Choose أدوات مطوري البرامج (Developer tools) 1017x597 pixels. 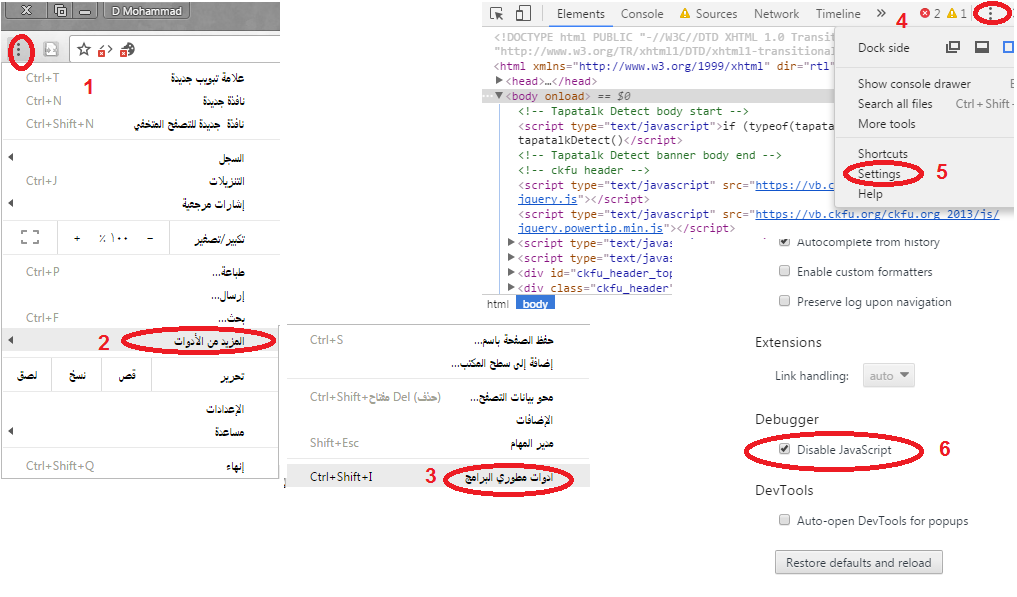pyautogui.click(x=438, y=477)
